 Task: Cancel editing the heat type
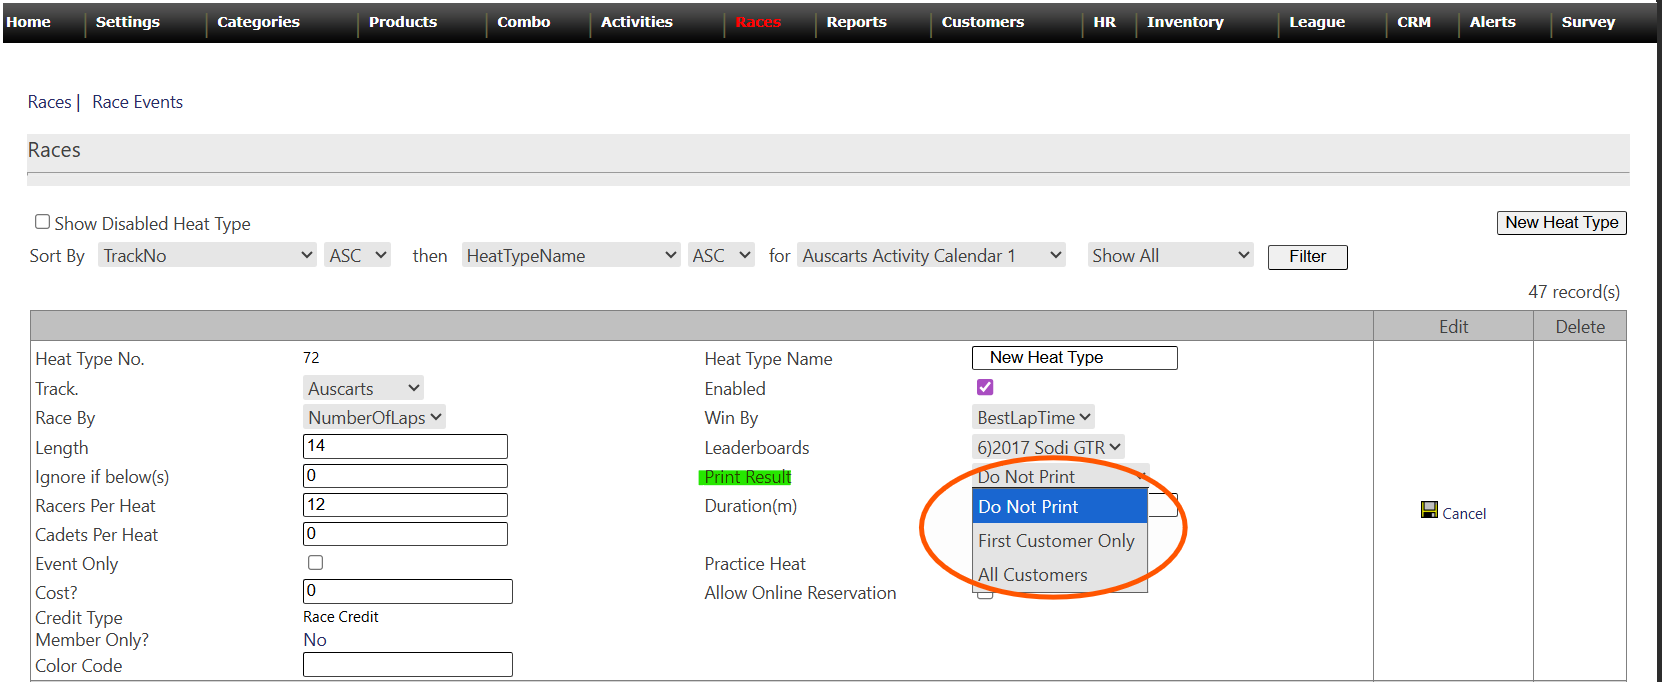pos(1463,514)
